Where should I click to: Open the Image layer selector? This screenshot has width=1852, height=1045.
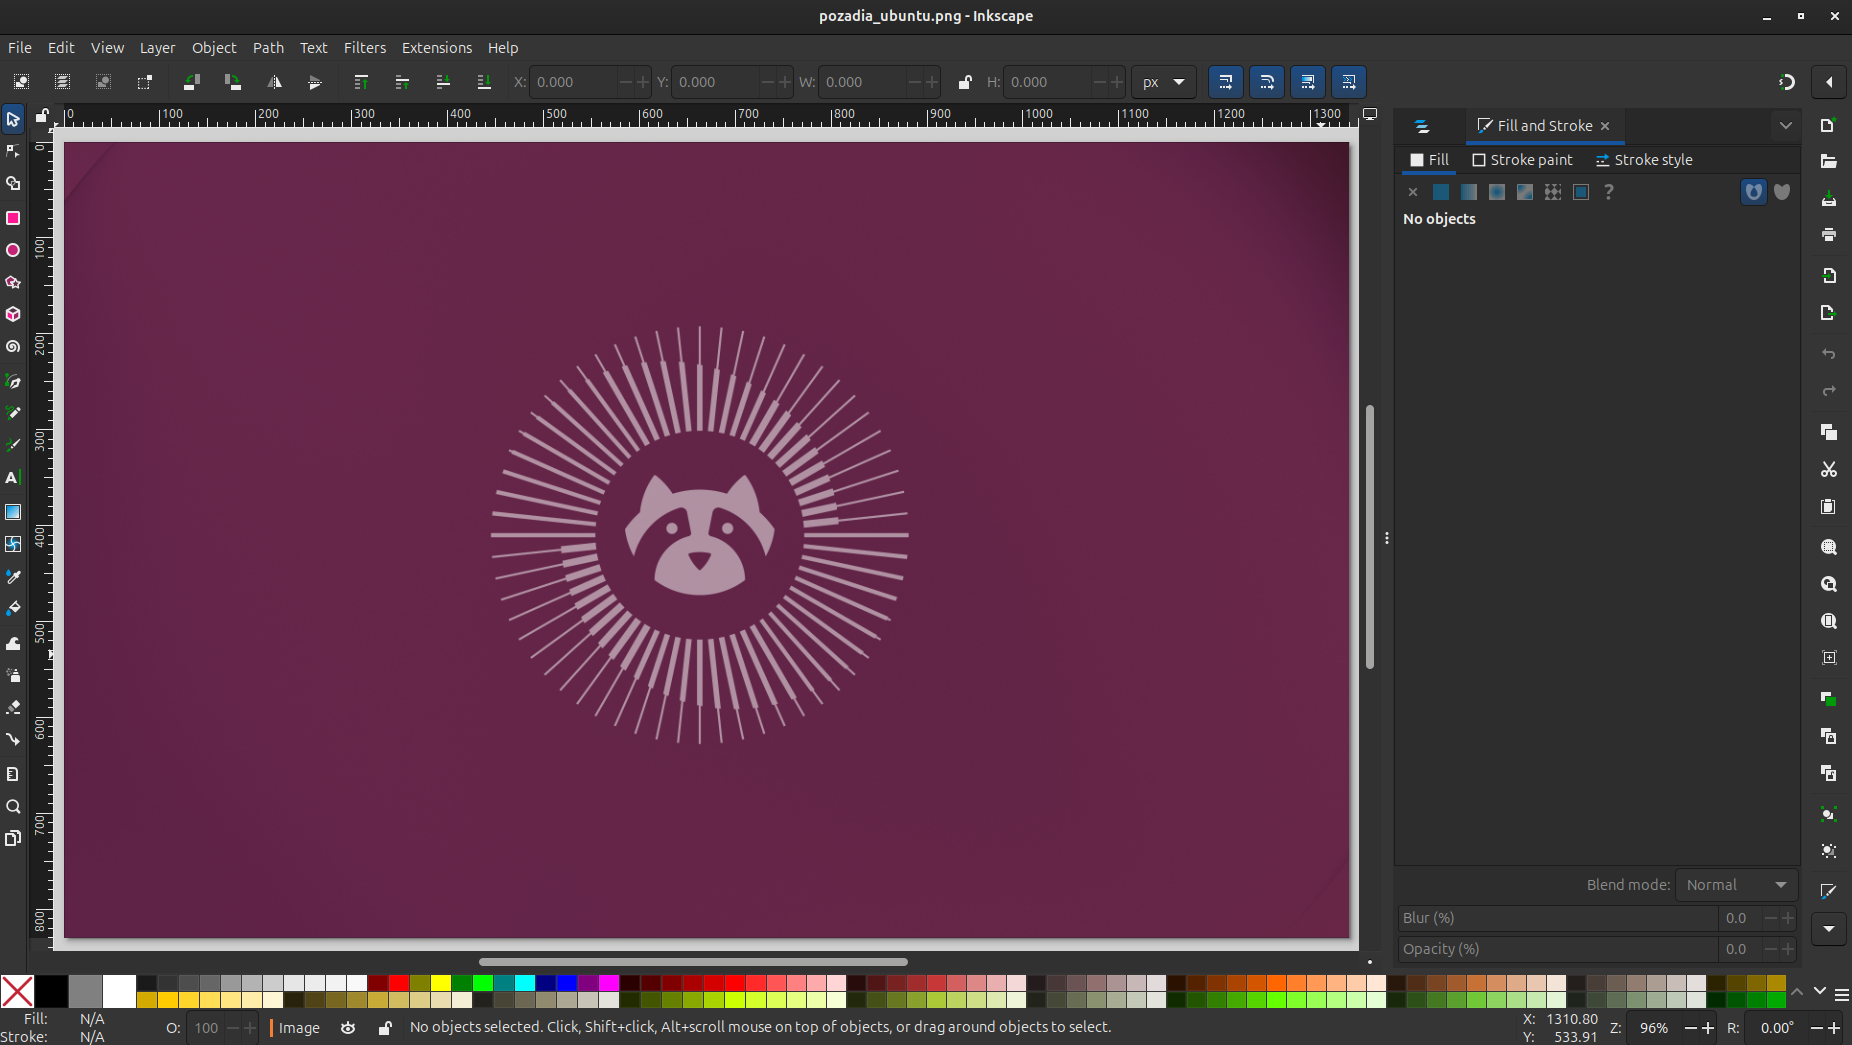pyautogui.click(x=298, y=1028)
